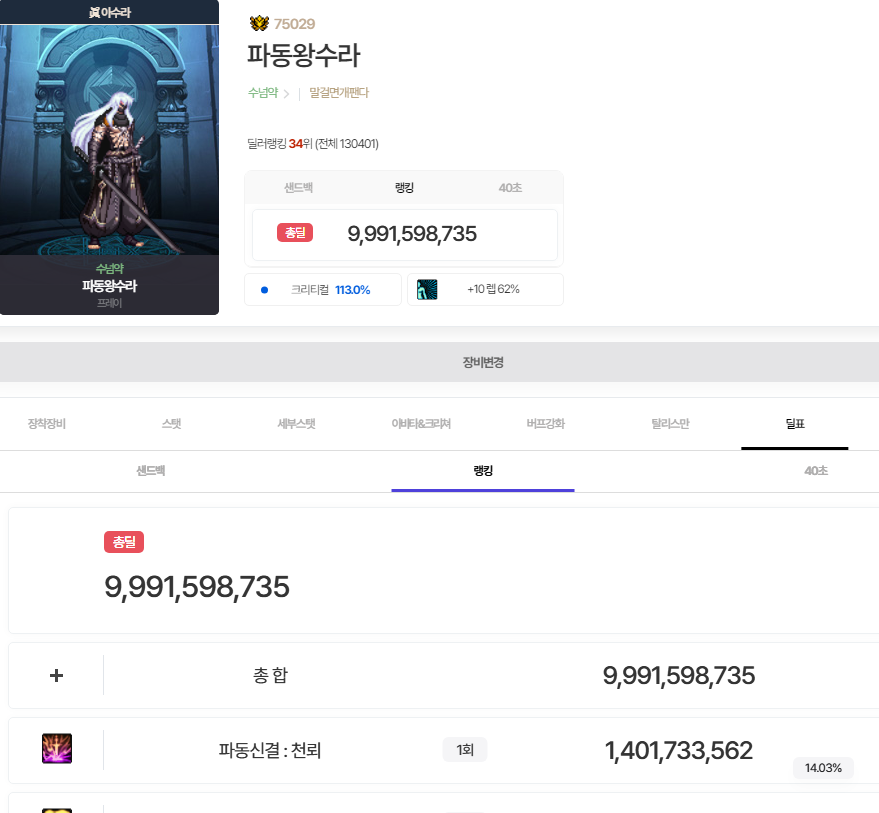Click the fame value 75029
879x813 pixels.
point(294,24)
